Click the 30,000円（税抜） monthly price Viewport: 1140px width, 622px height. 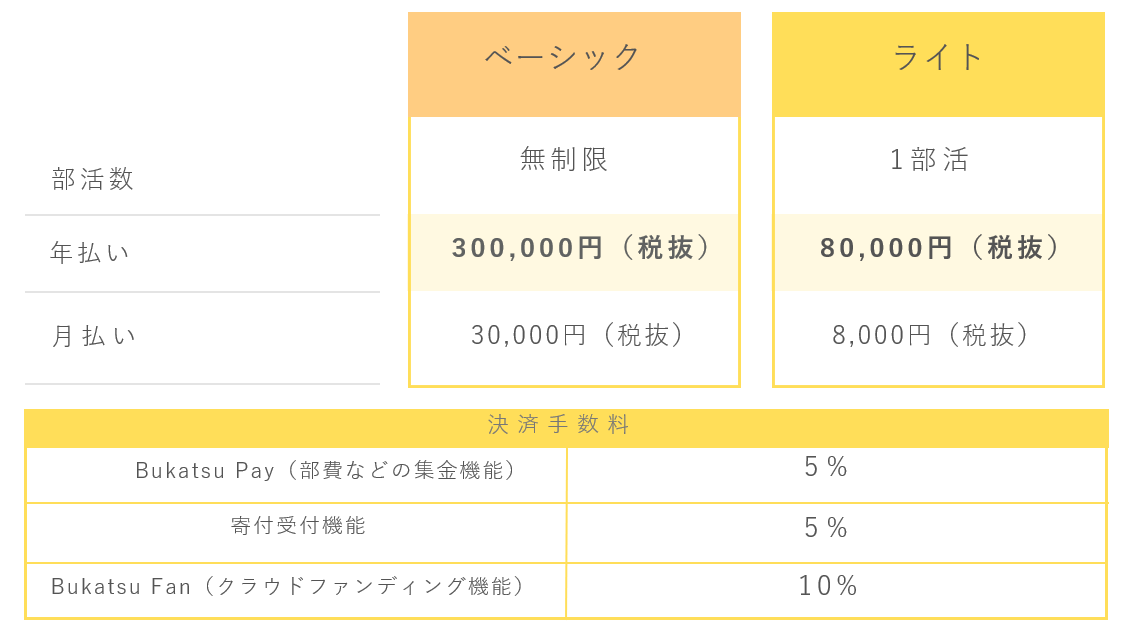point(577,334)
